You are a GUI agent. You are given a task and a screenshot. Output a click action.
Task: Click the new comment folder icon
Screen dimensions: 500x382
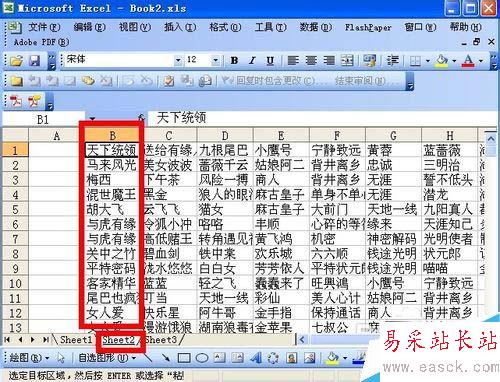[x=16, y=81]
